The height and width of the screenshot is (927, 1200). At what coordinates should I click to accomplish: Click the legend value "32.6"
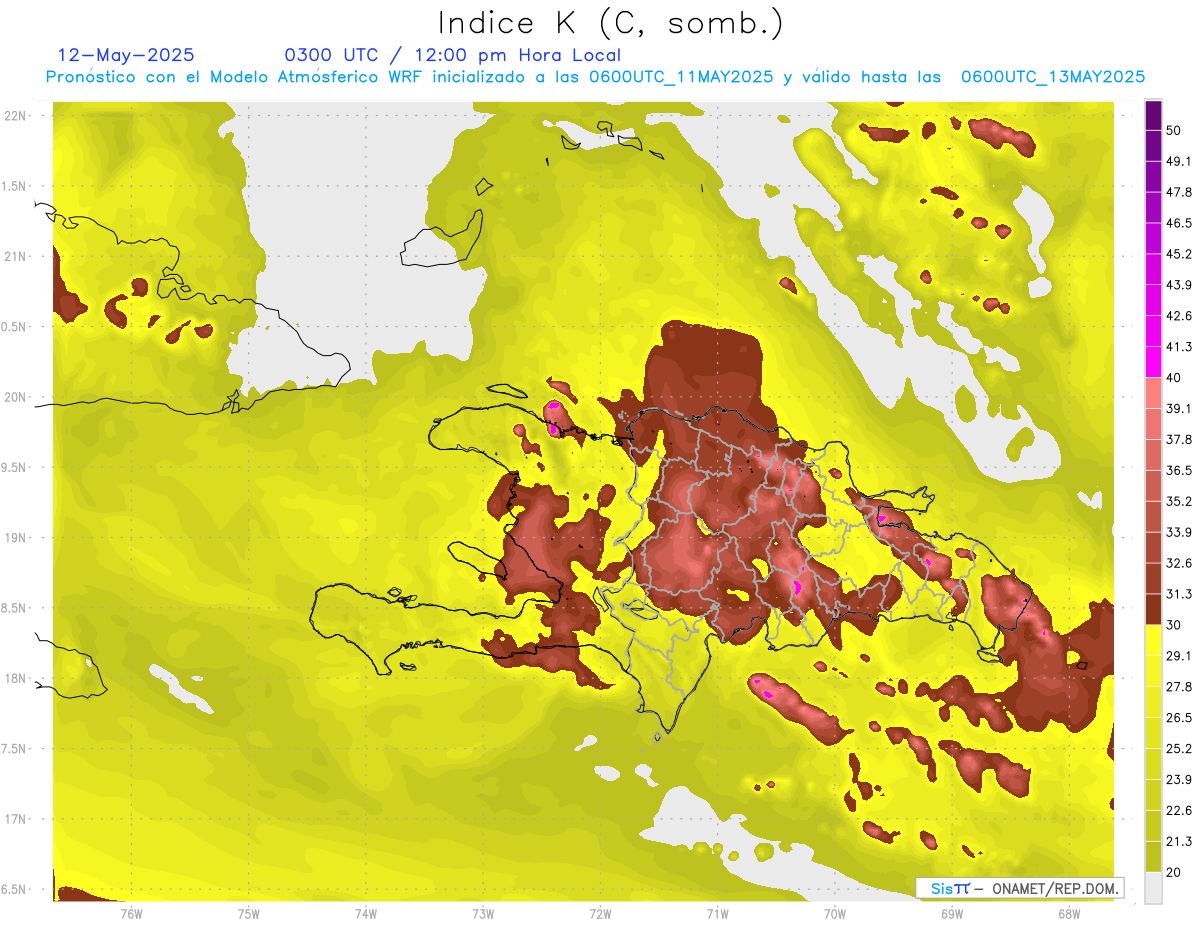1178,563
